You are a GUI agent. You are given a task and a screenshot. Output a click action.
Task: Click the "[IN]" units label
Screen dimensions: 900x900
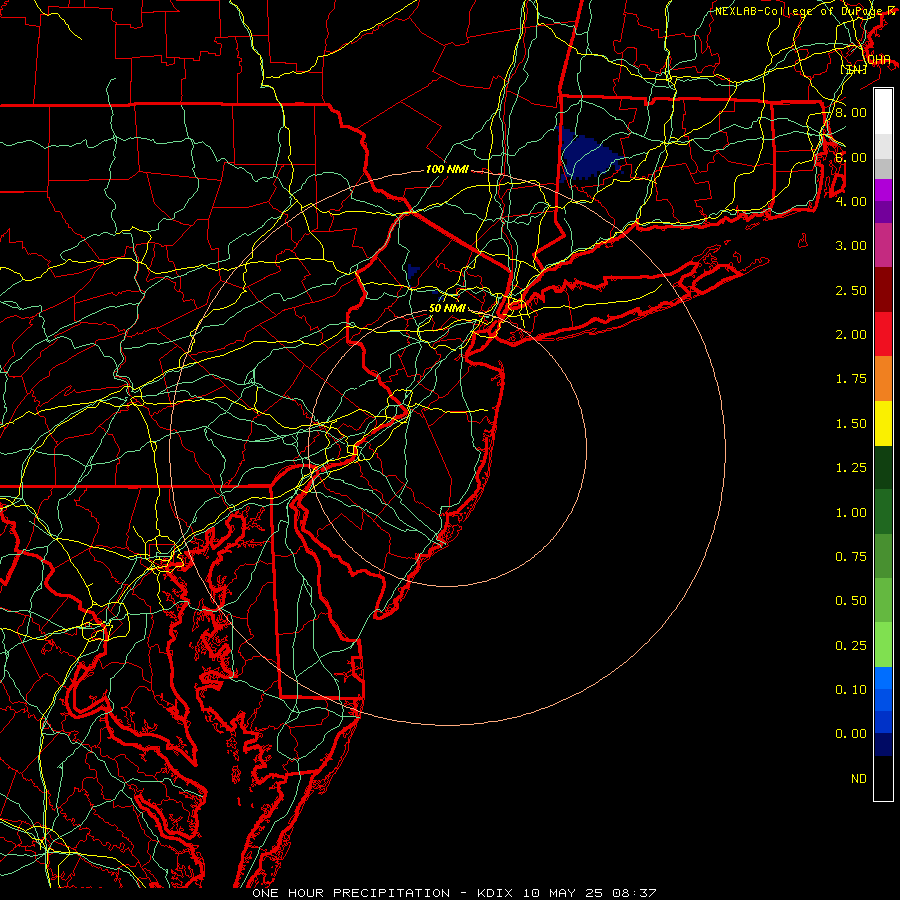(854, 69)
